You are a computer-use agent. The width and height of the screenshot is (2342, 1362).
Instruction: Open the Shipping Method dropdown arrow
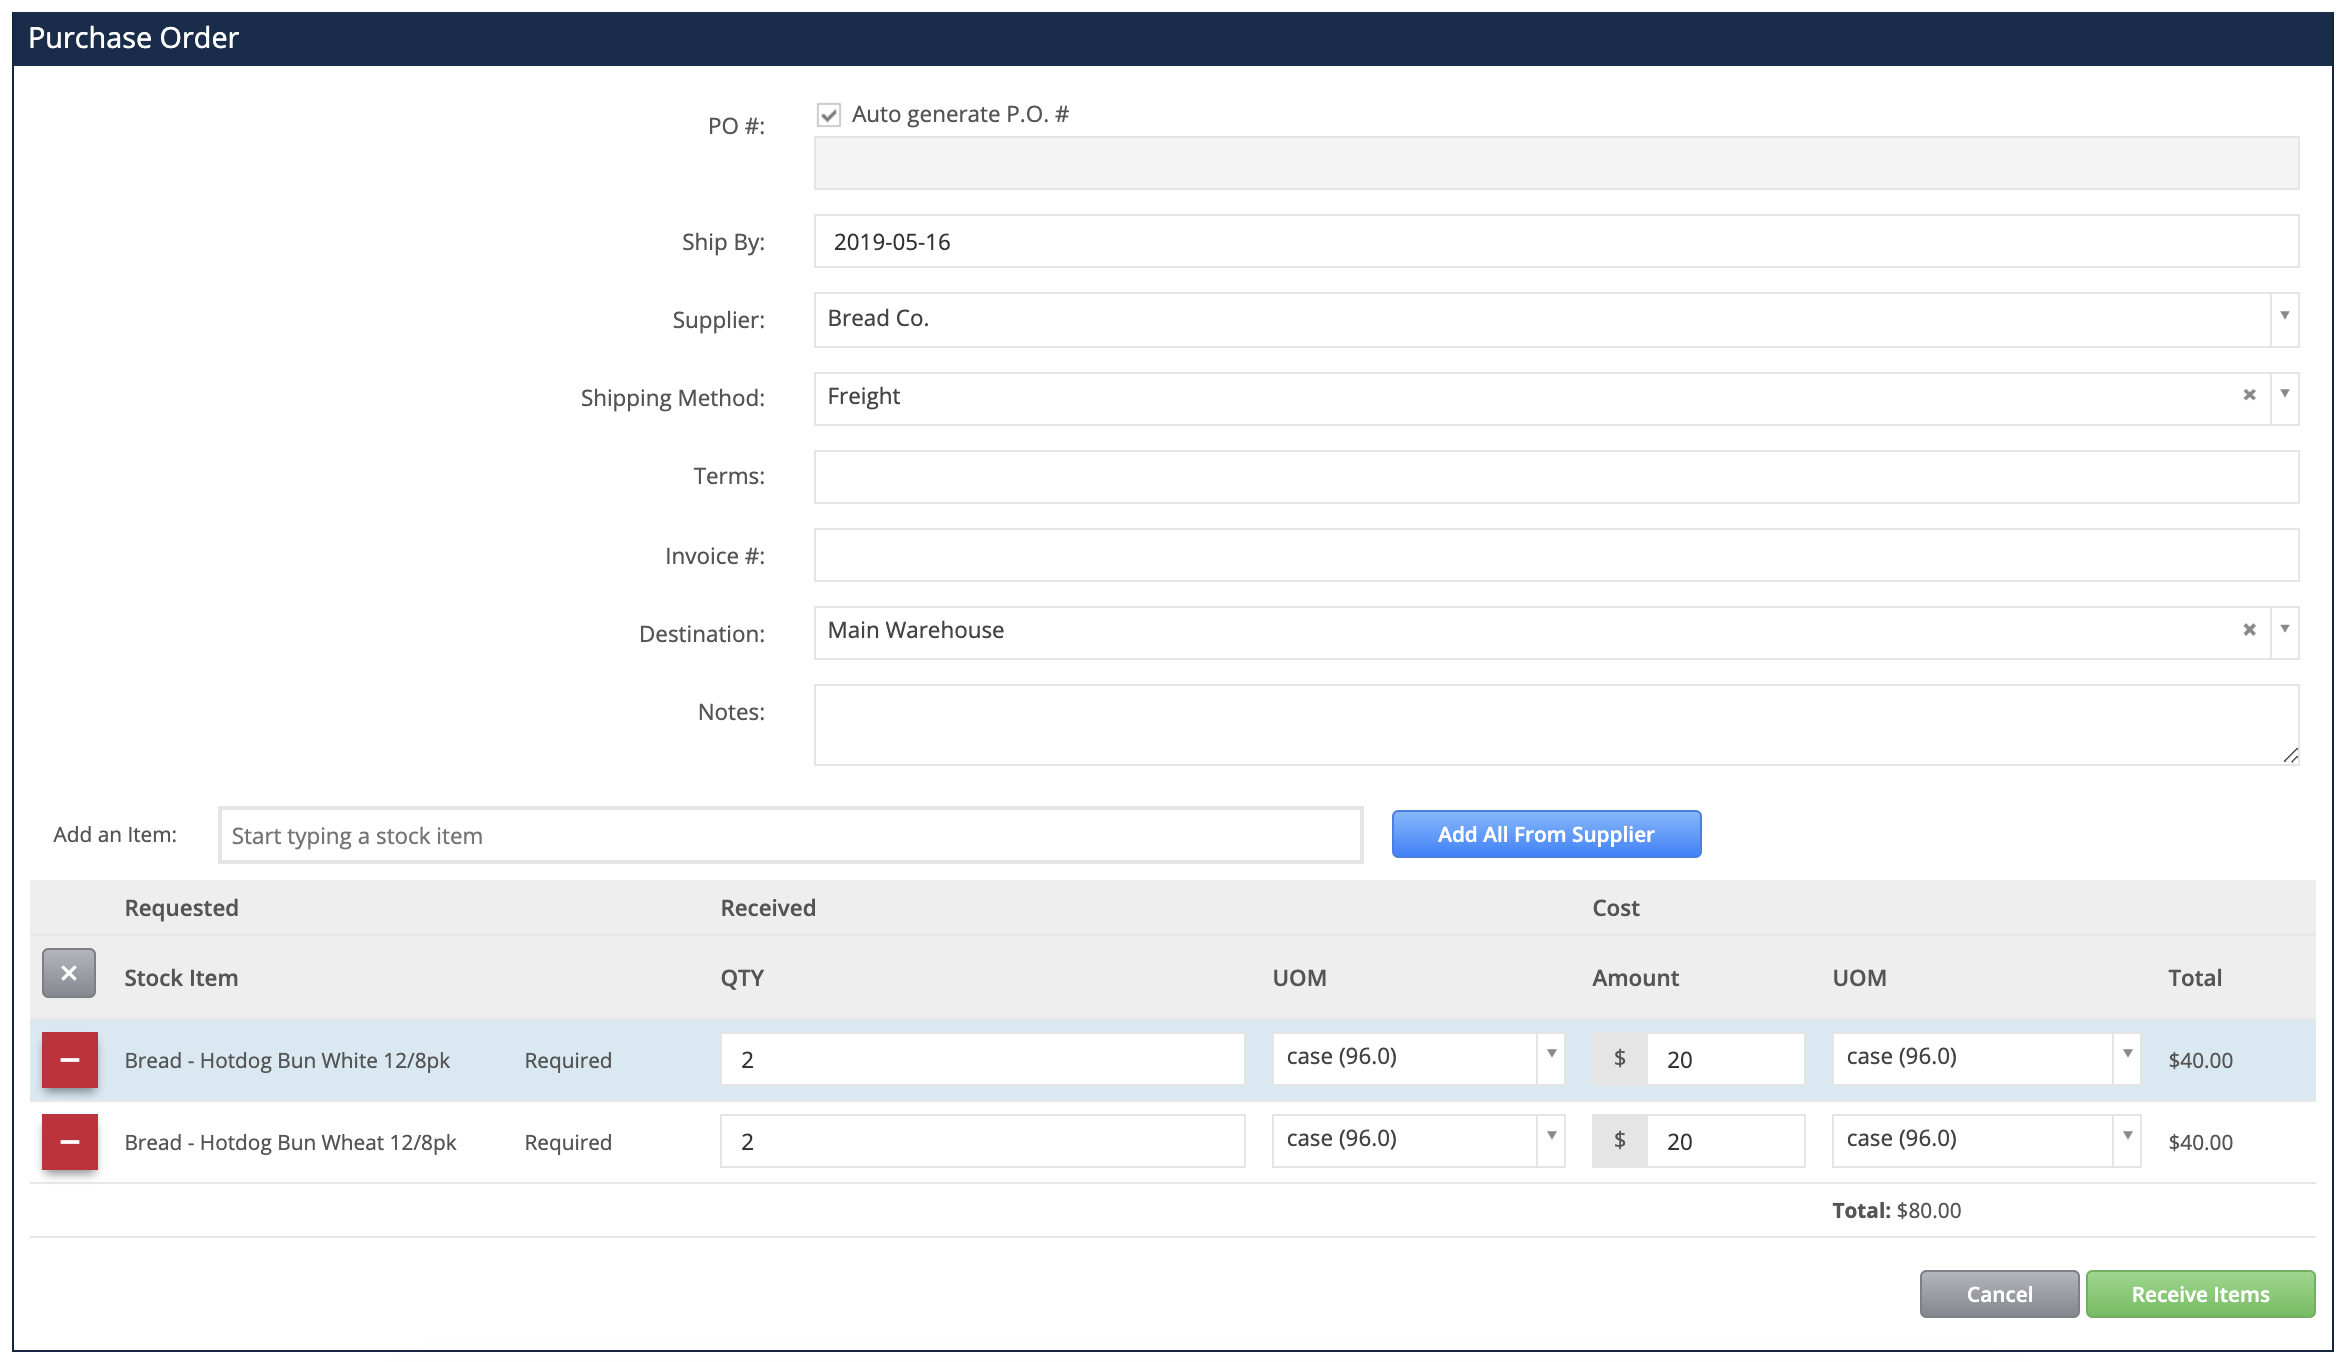[x=2286, y=397]
